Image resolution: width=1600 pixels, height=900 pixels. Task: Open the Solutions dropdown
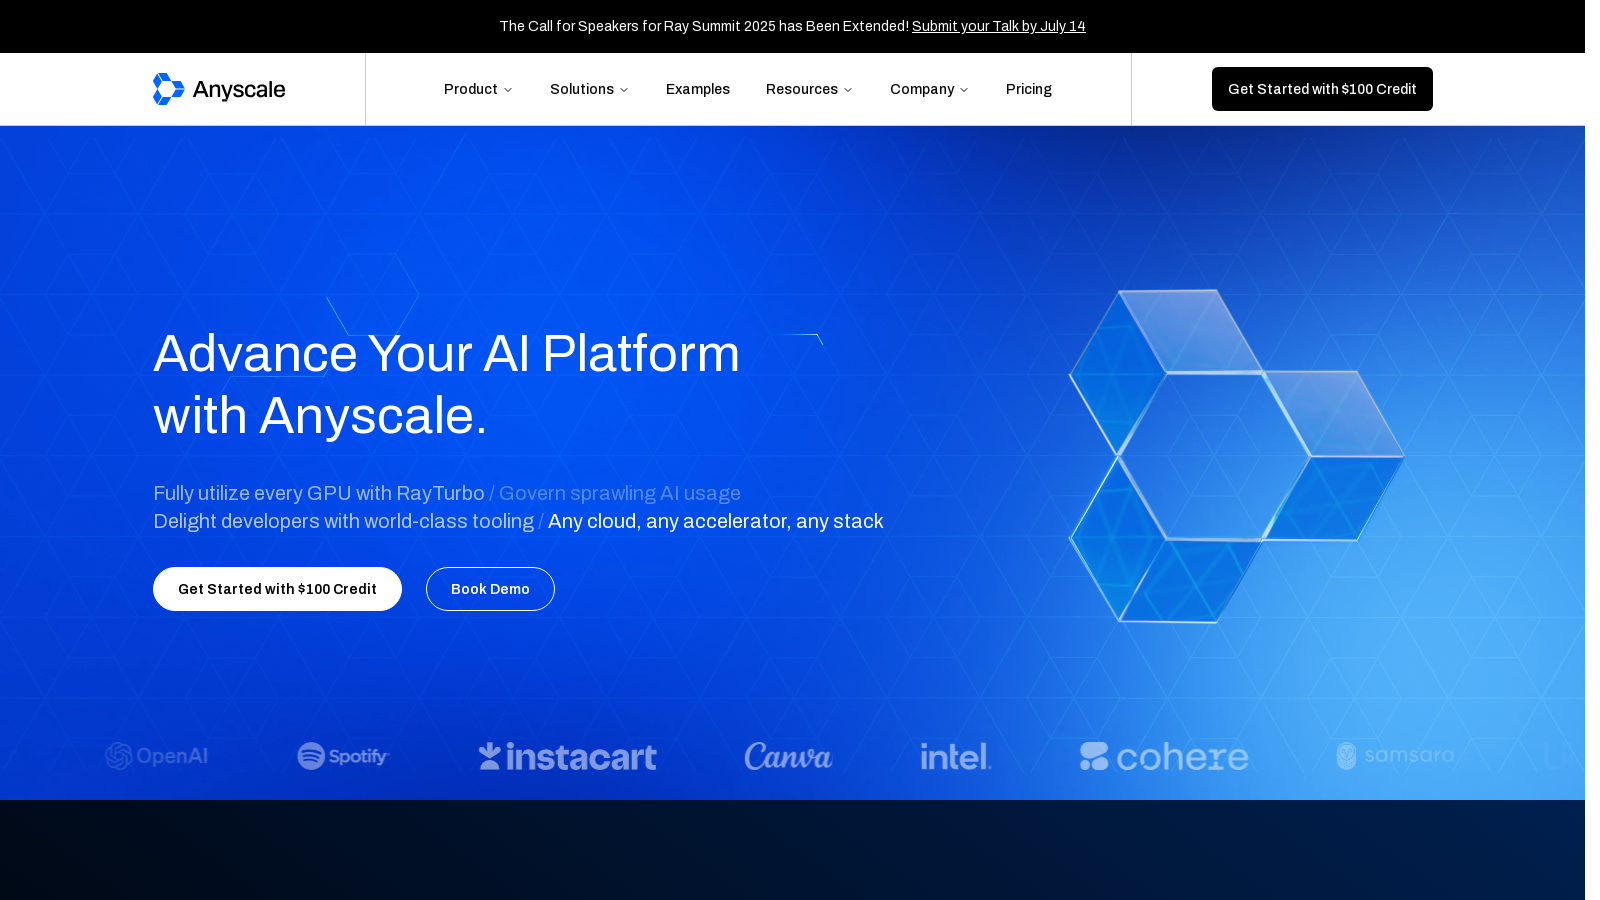589,89
